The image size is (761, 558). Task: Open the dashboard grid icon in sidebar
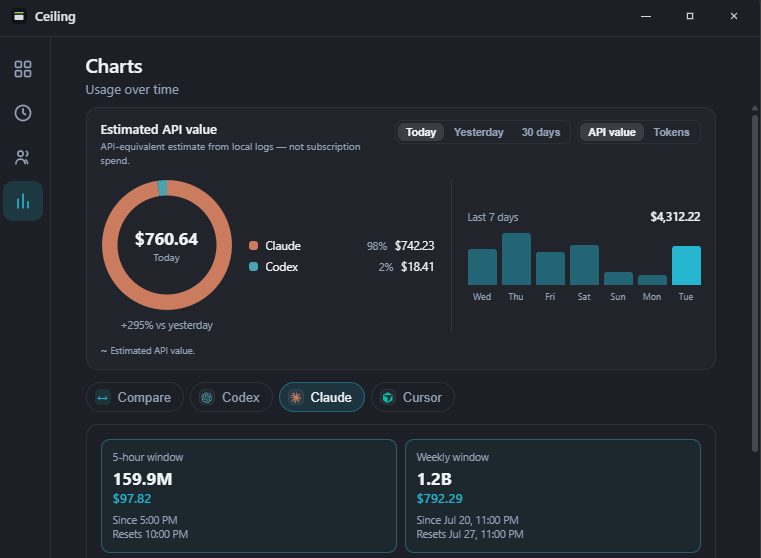pyautogui.click(x=23, y=69)
